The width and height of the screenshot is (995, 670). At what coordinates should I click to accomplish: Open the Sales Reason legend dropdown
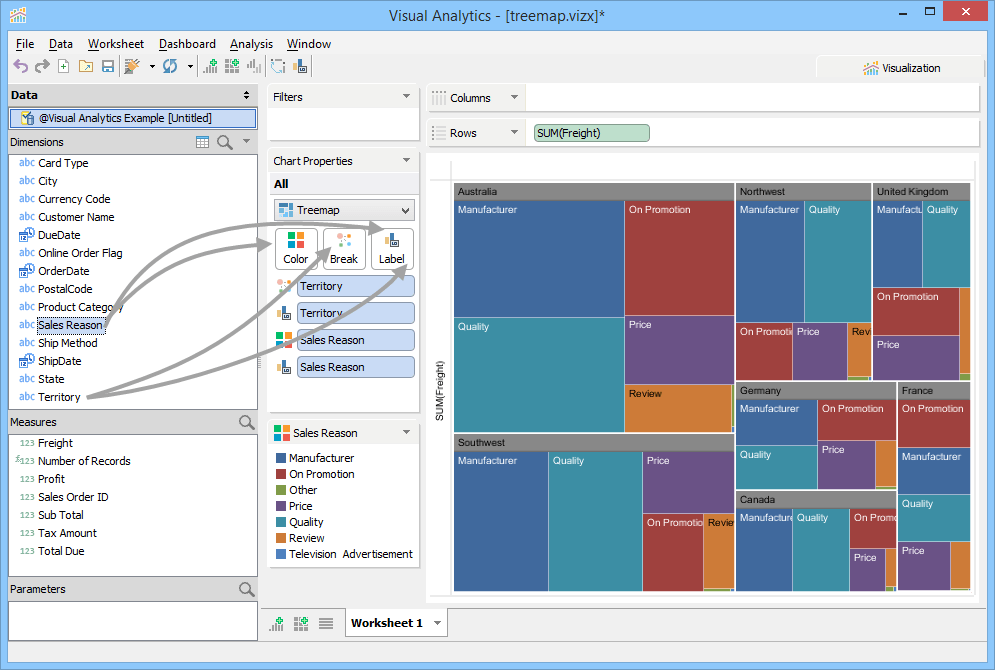tap(404, 432)
